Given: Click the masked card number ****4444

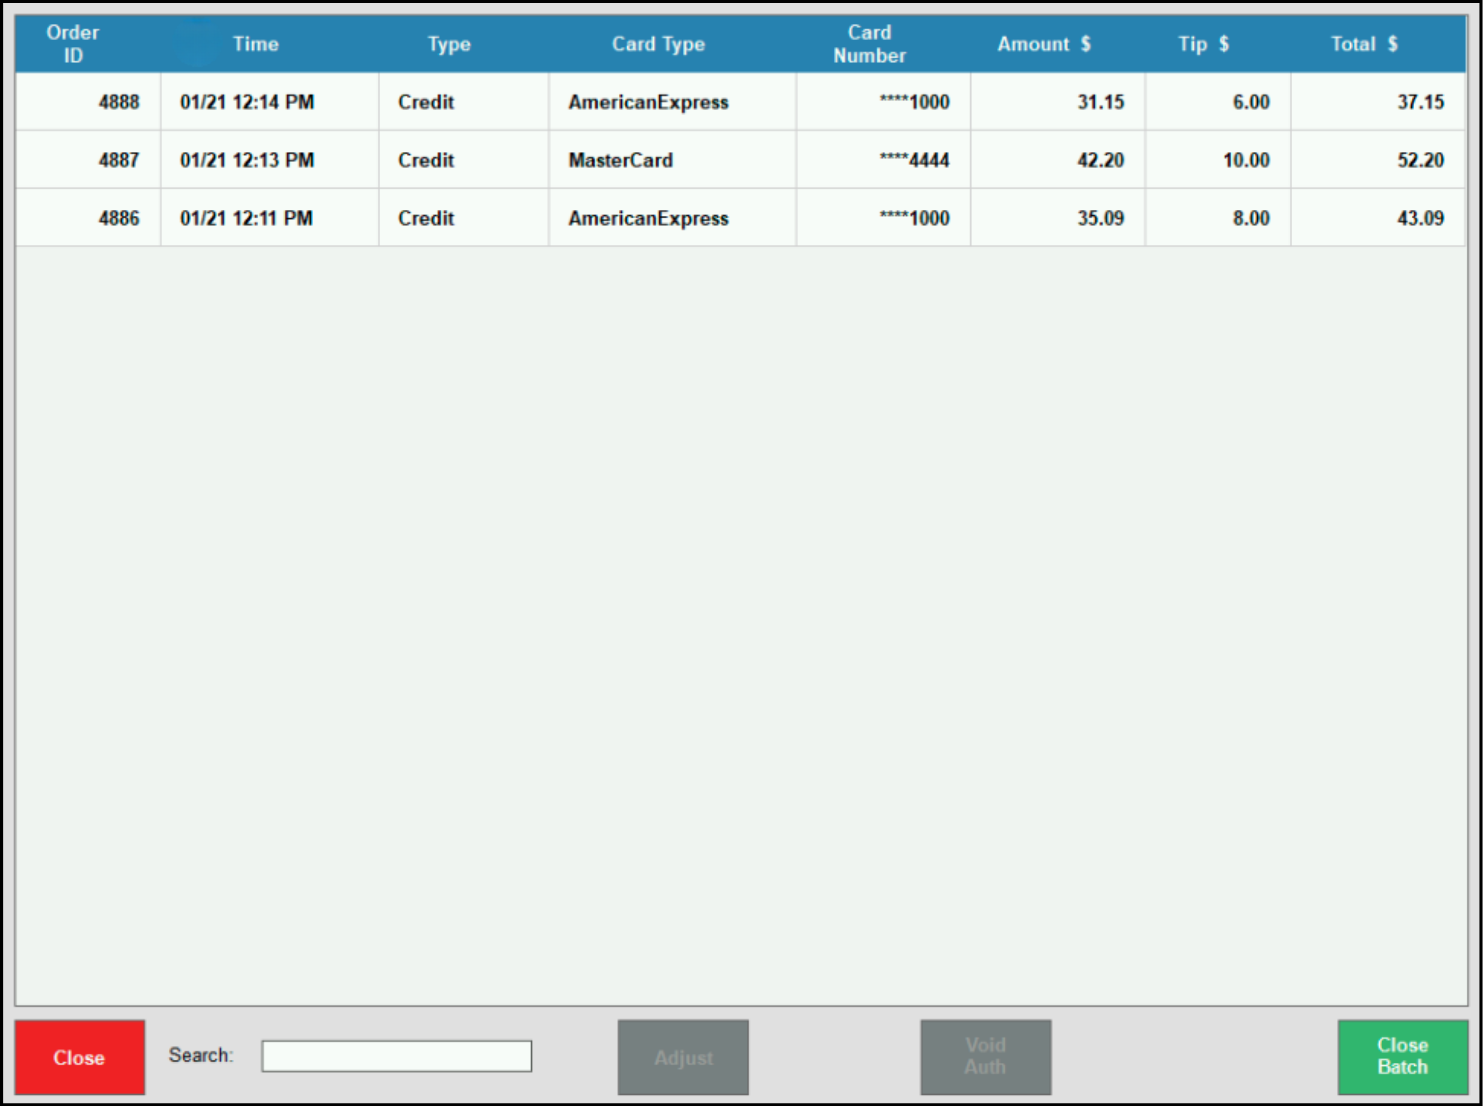Looking at the screenshot, I should [913, 159].
